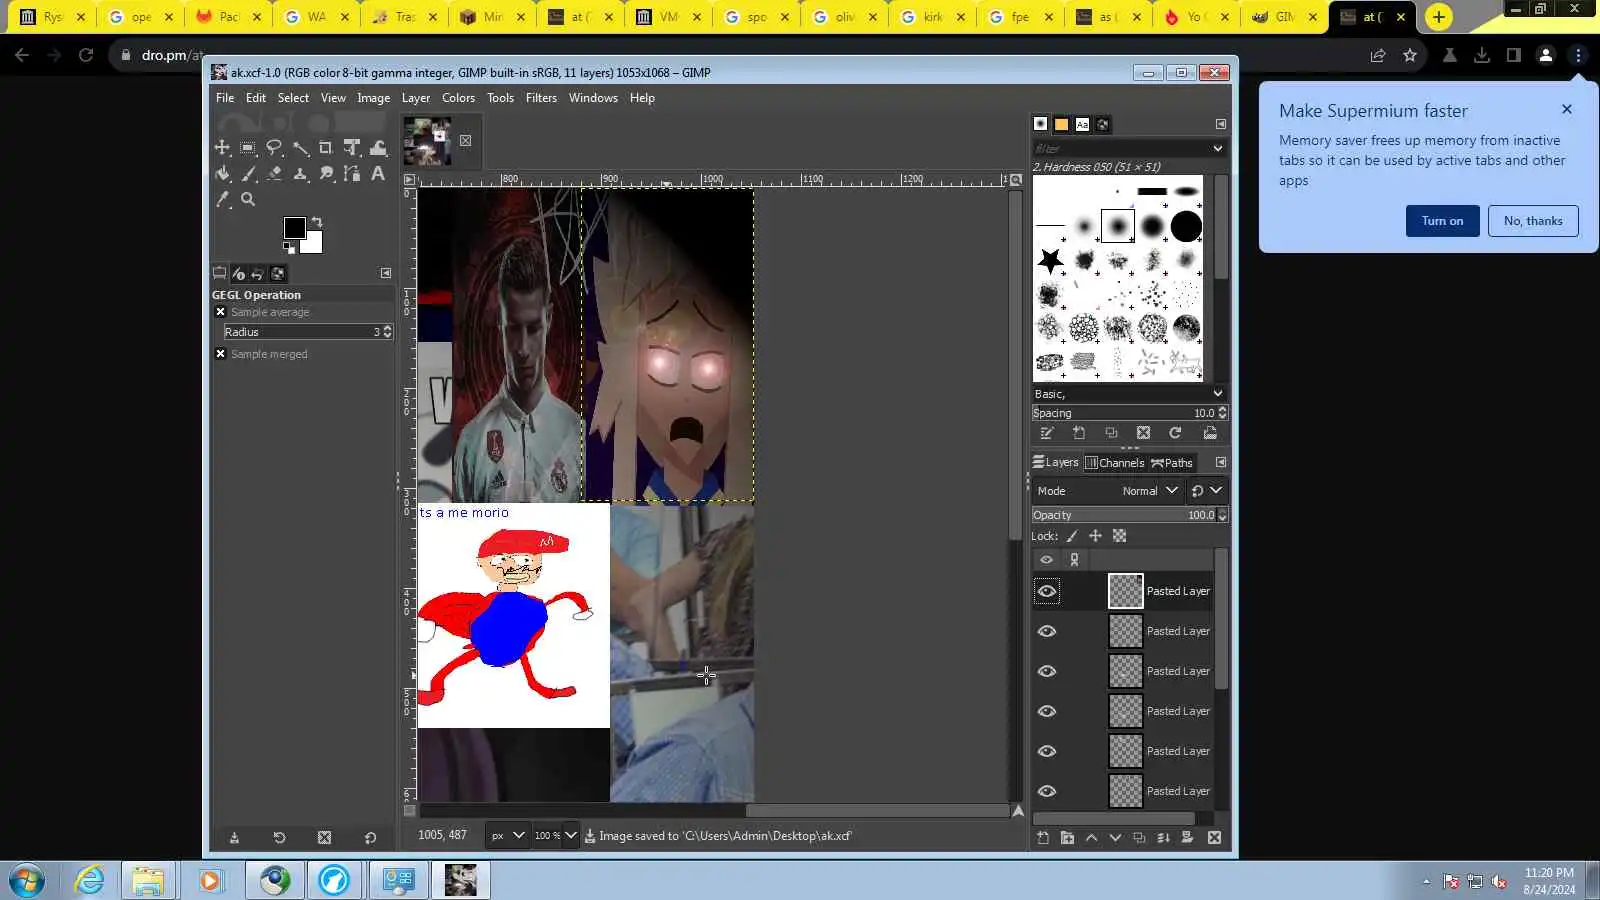The height and width of the screenshot is (900, 1600).
Task: Open the Layers dock tab menu
Action: (x=1221, y=462)
